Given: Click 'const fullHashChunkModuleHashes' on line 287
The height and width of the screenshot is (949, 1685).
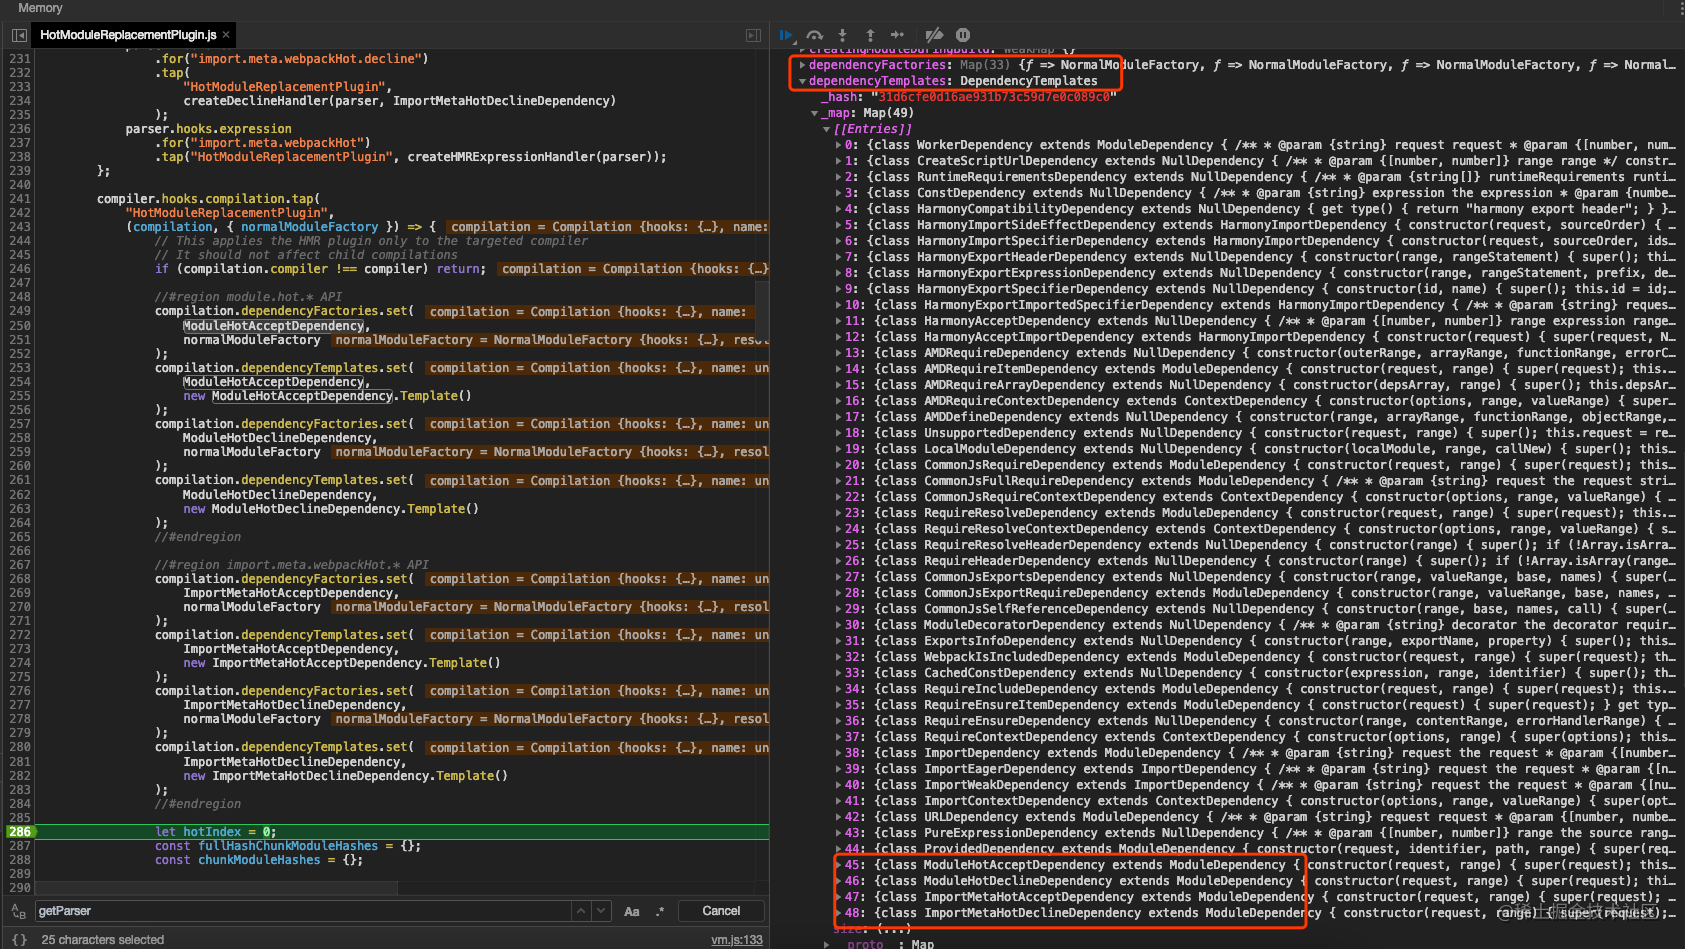Looking at the screenshot, I should tap(267, 846).
